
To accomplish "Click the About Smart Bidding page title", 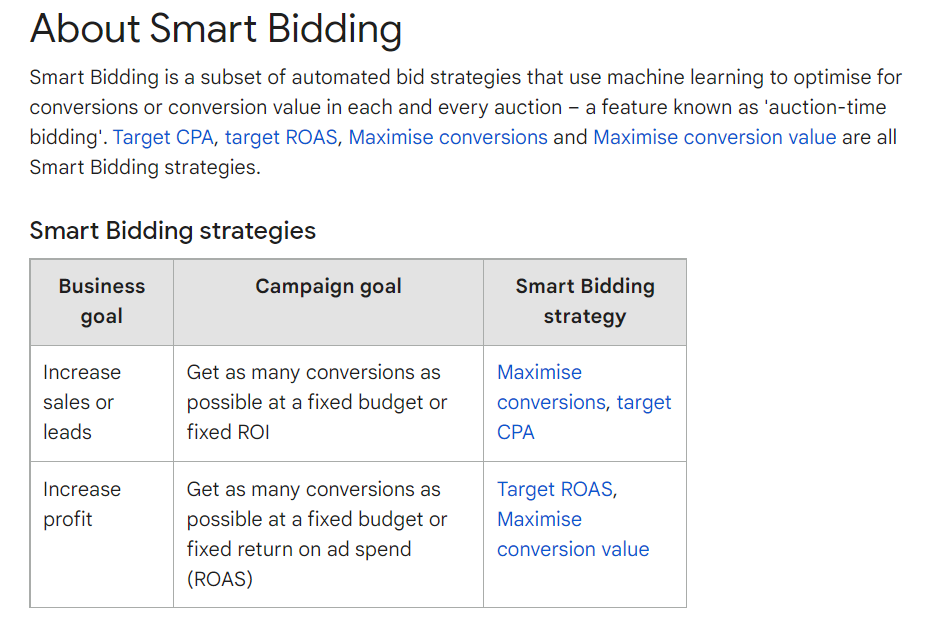I will click(215, 28).
